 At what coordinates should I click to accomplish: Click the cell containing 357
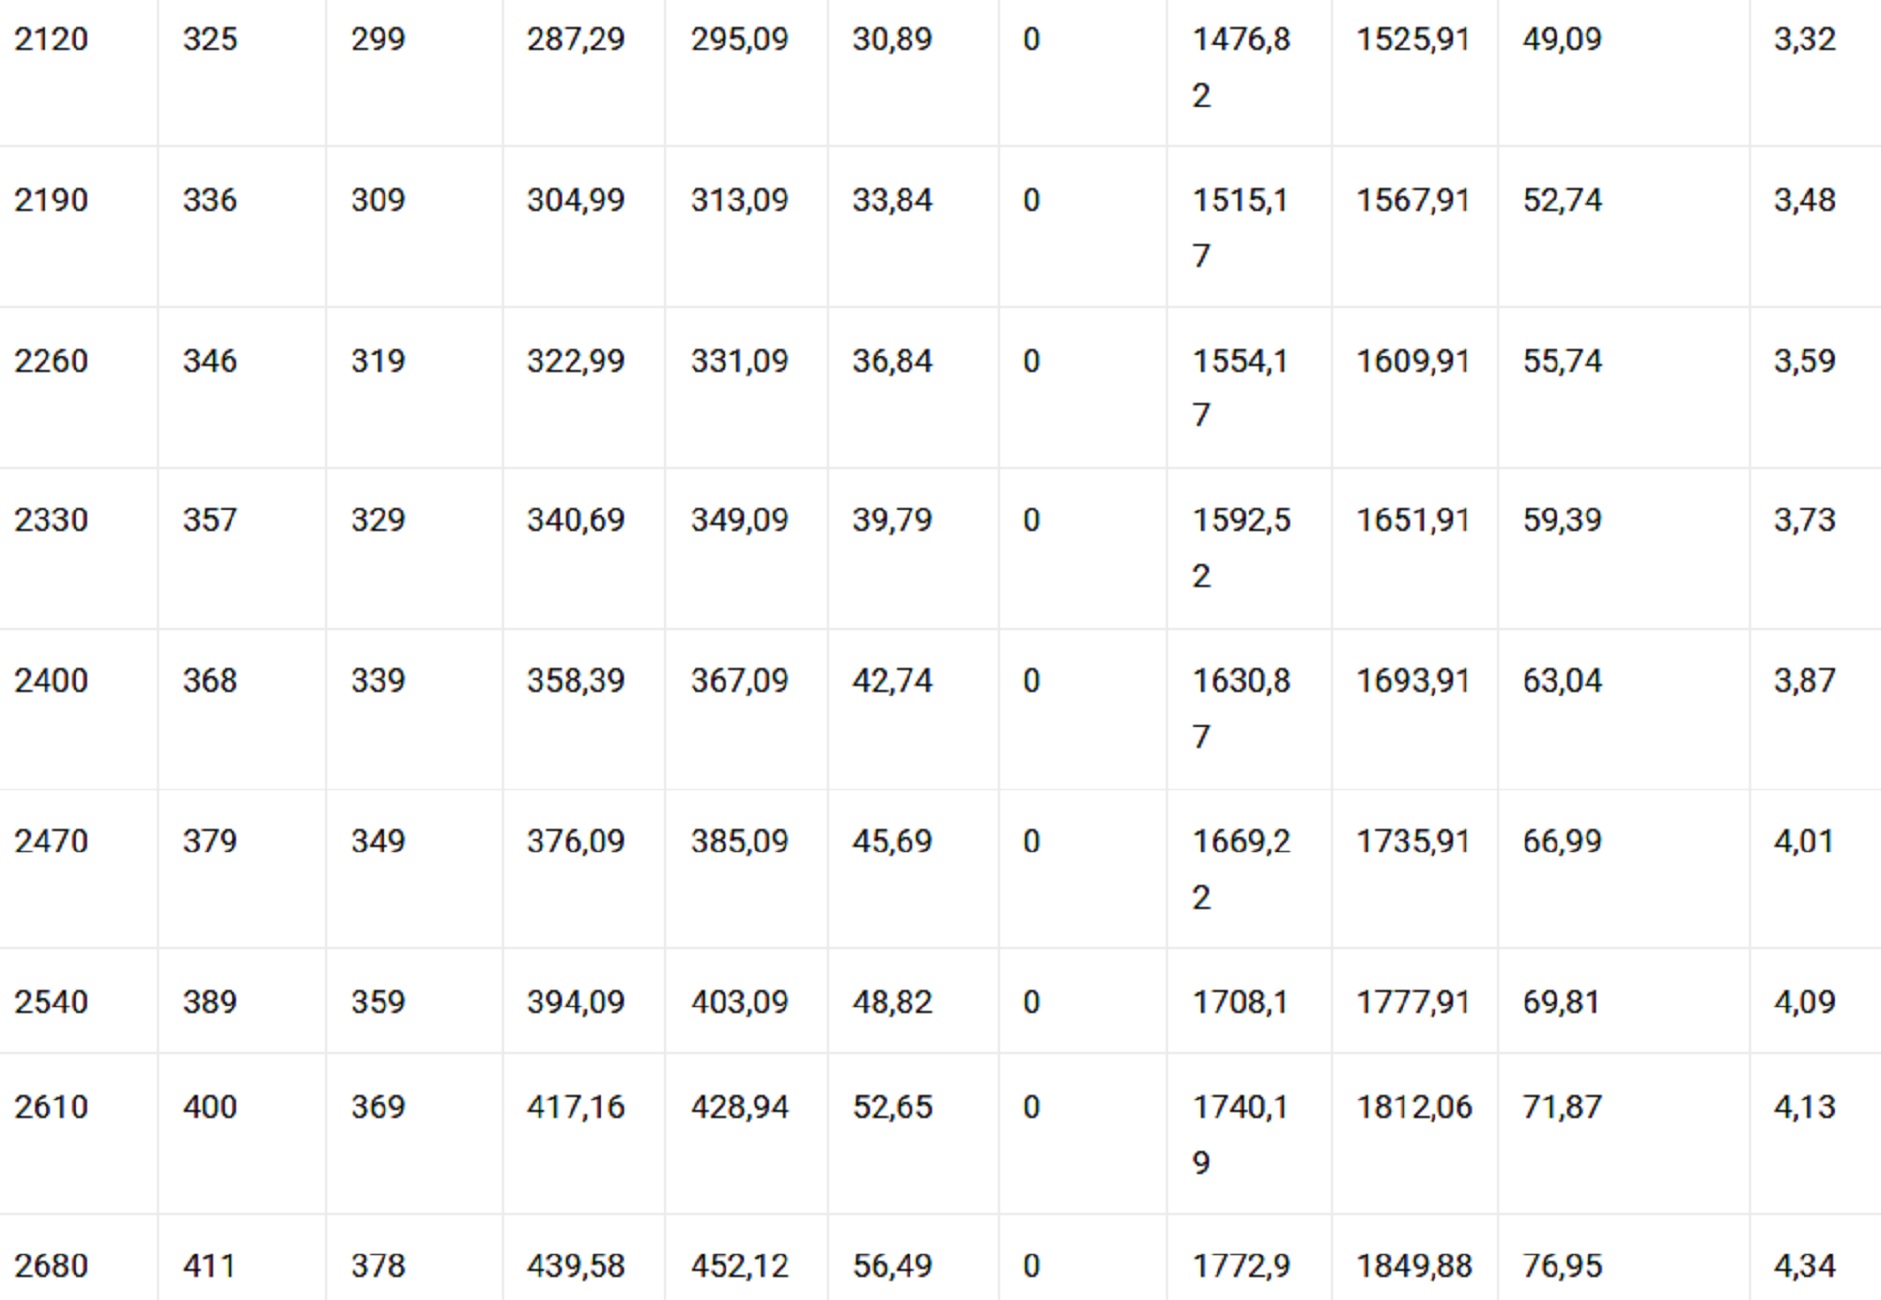point(209,520)
